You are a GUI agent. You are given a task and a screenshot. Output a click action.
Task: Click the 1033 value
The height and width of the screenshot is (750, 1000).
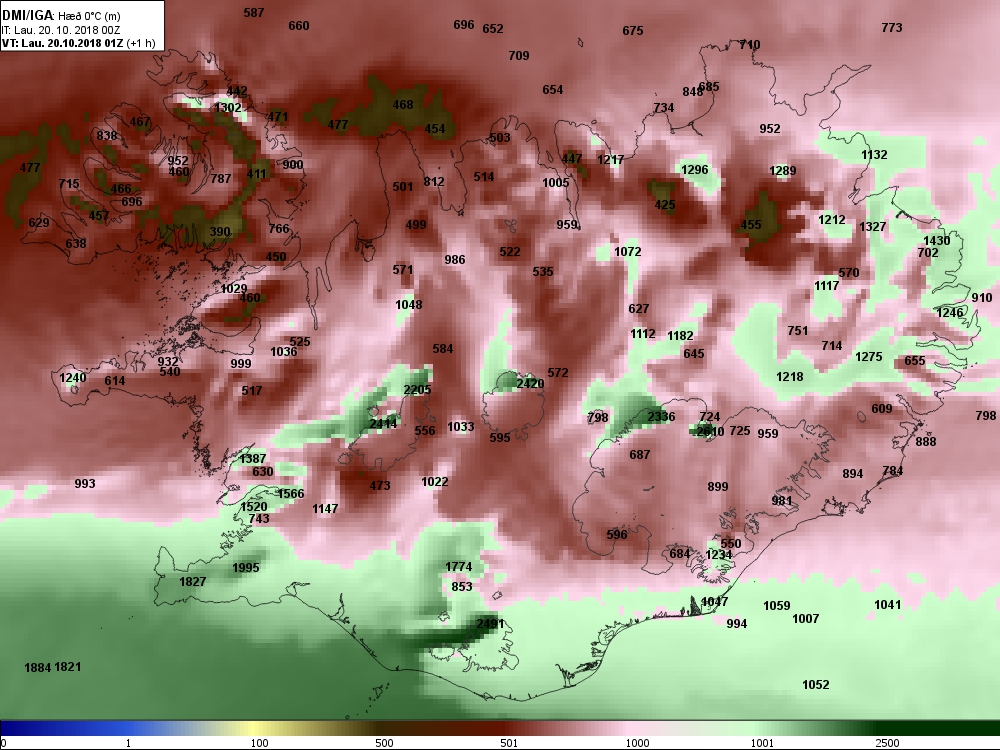coord(460,427)
